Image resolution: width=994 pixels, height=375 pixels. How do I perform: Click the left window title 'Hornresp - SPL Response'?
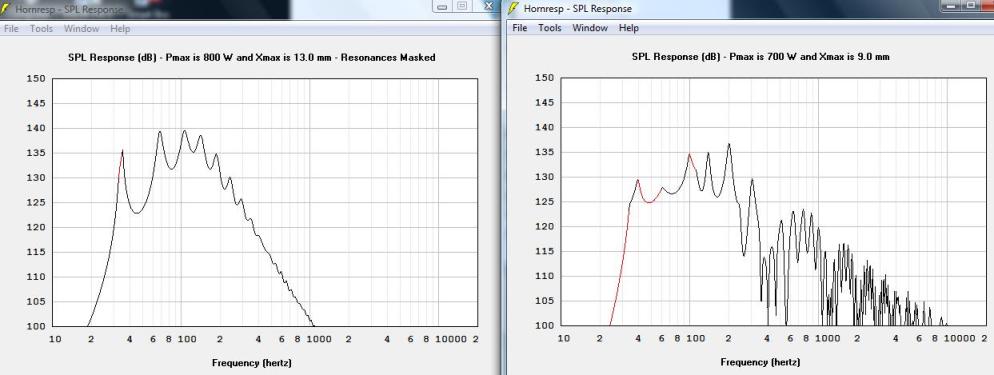[x=69, y=10]
